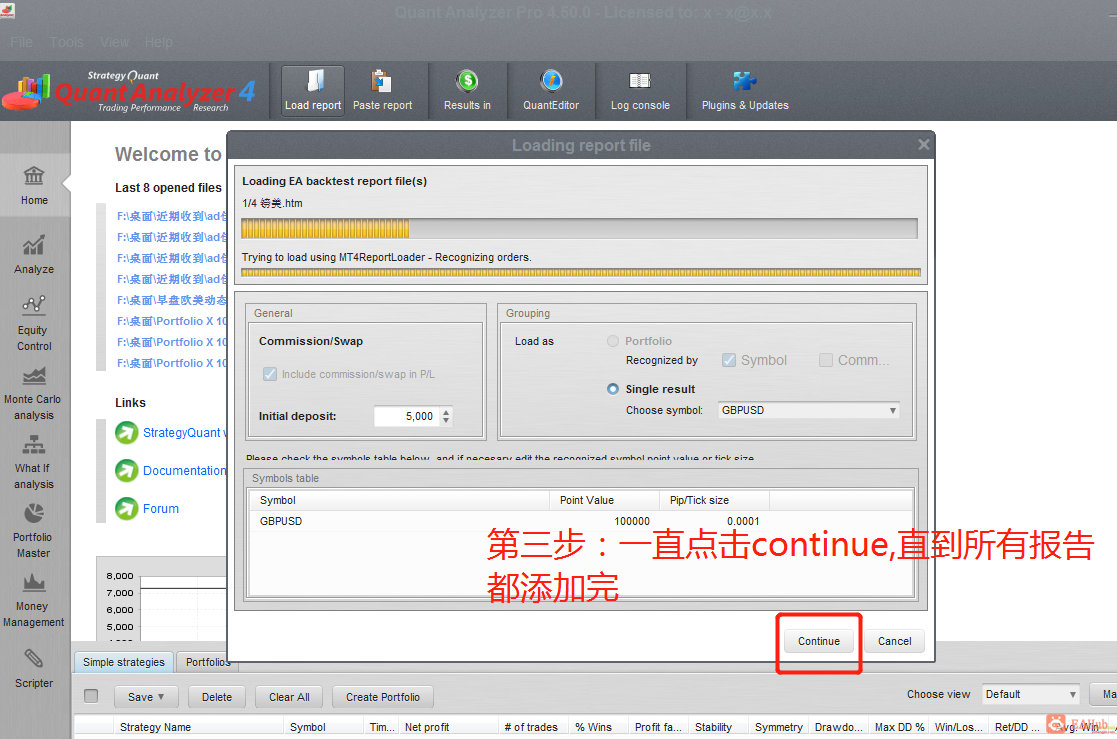The image size is (1117, 739).
Task: Sort by Strategy Name column
Action: (x=198, y=727)
